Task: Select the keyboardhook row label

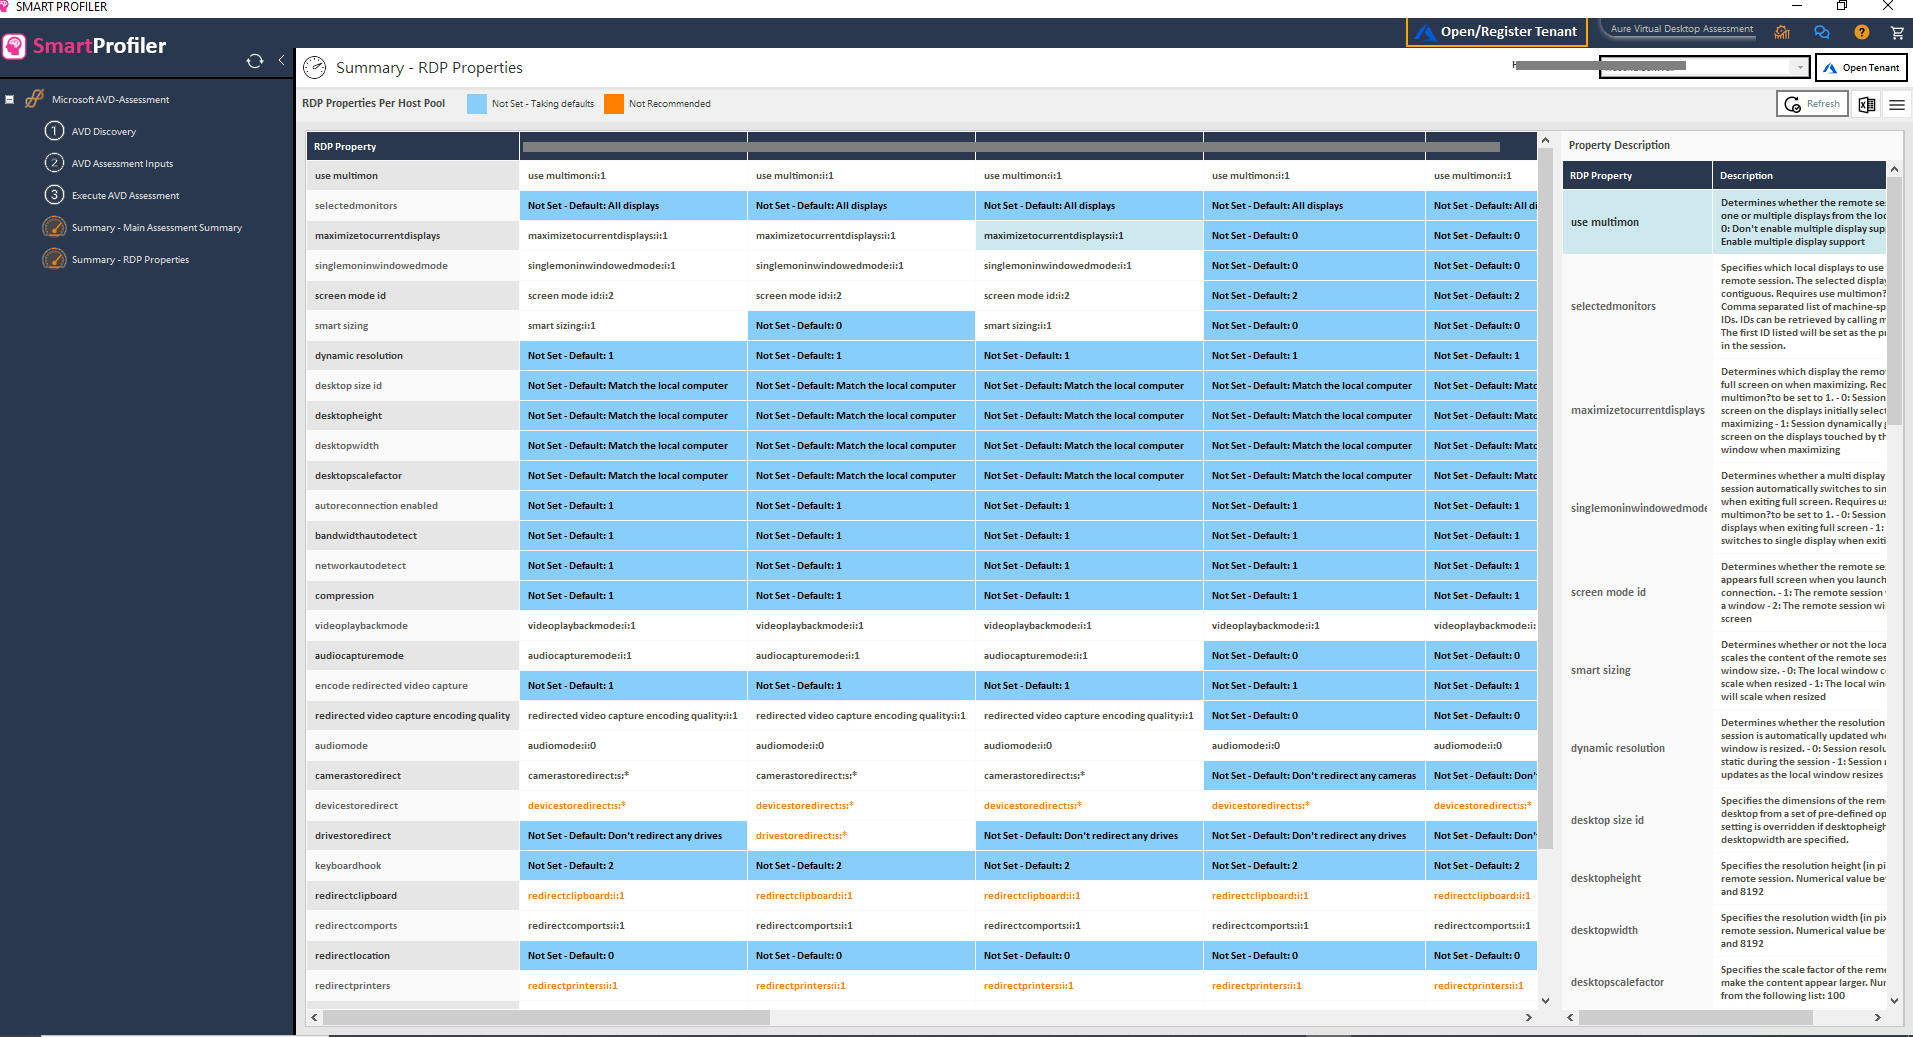Action: [412, 865]
